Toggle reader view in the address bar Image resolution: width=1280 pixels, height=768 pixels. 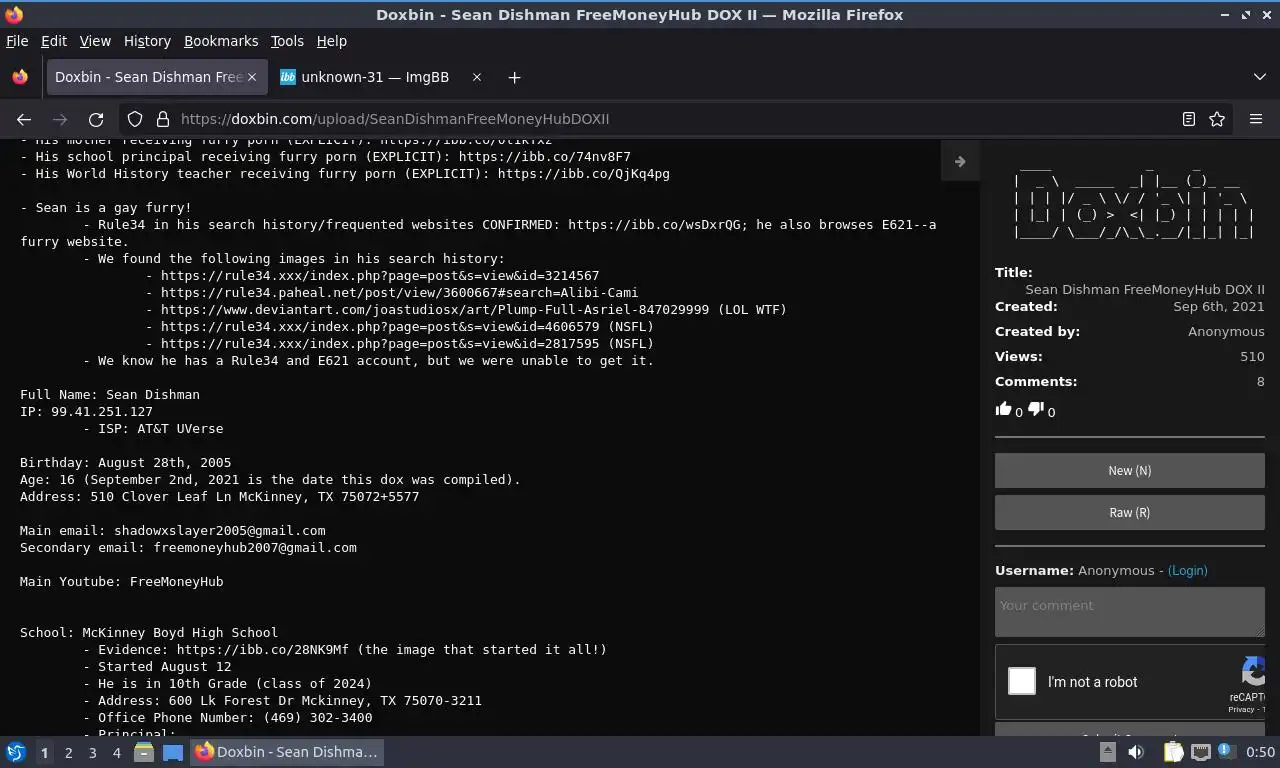click(x=1189, y=119)
